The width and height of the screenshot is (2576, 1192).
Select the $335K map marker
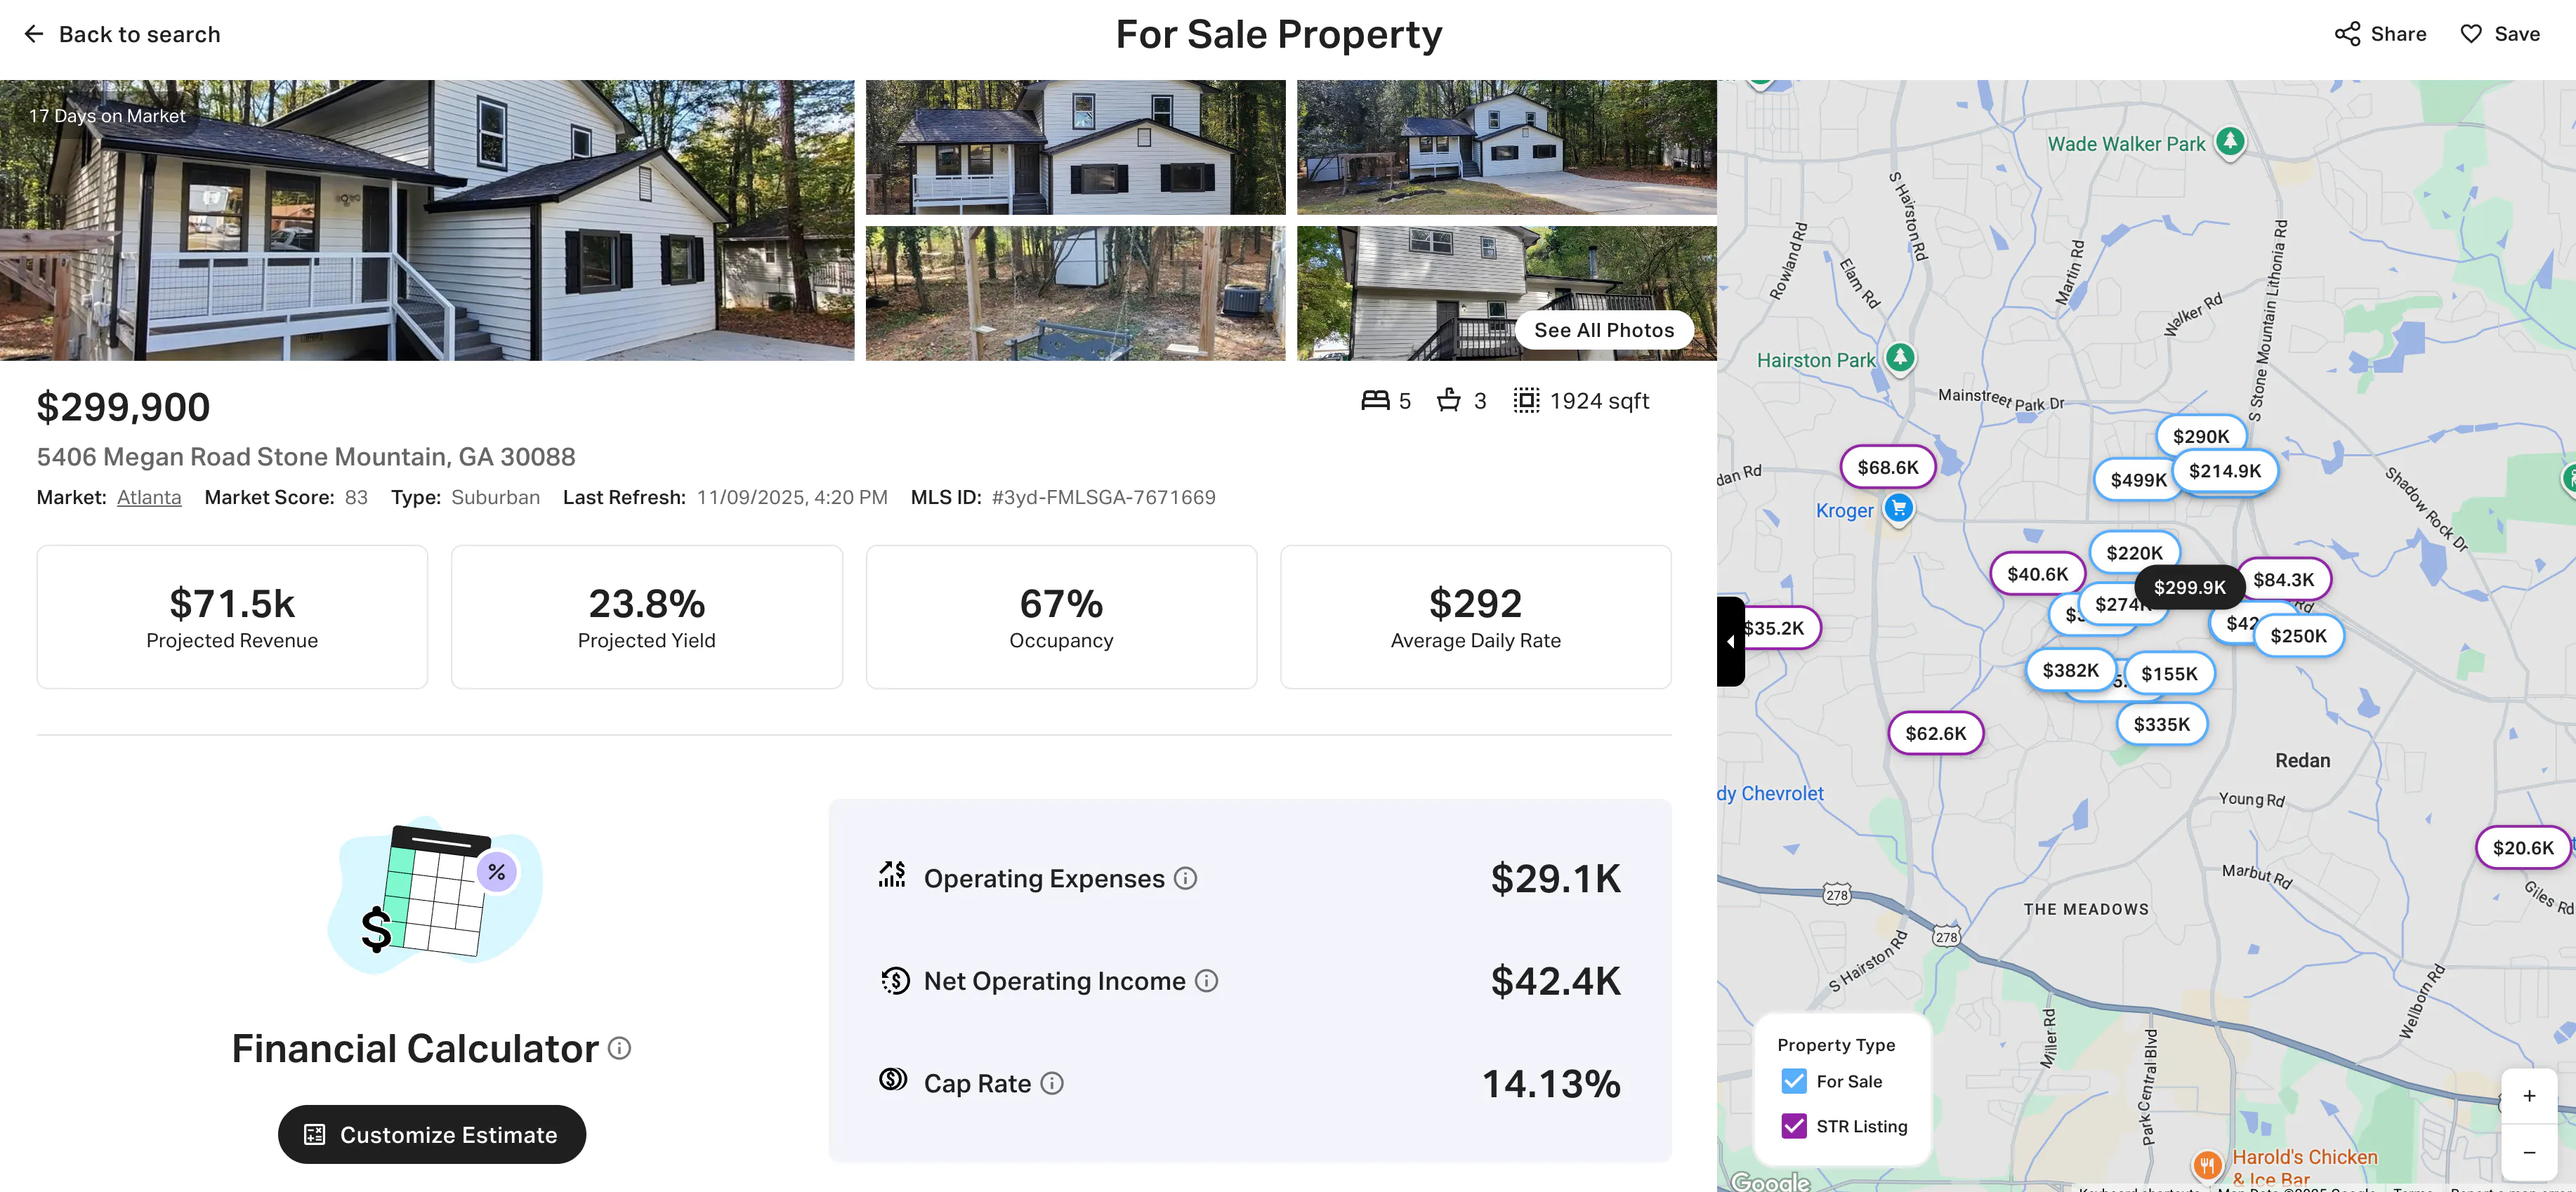coord(2162,724)
